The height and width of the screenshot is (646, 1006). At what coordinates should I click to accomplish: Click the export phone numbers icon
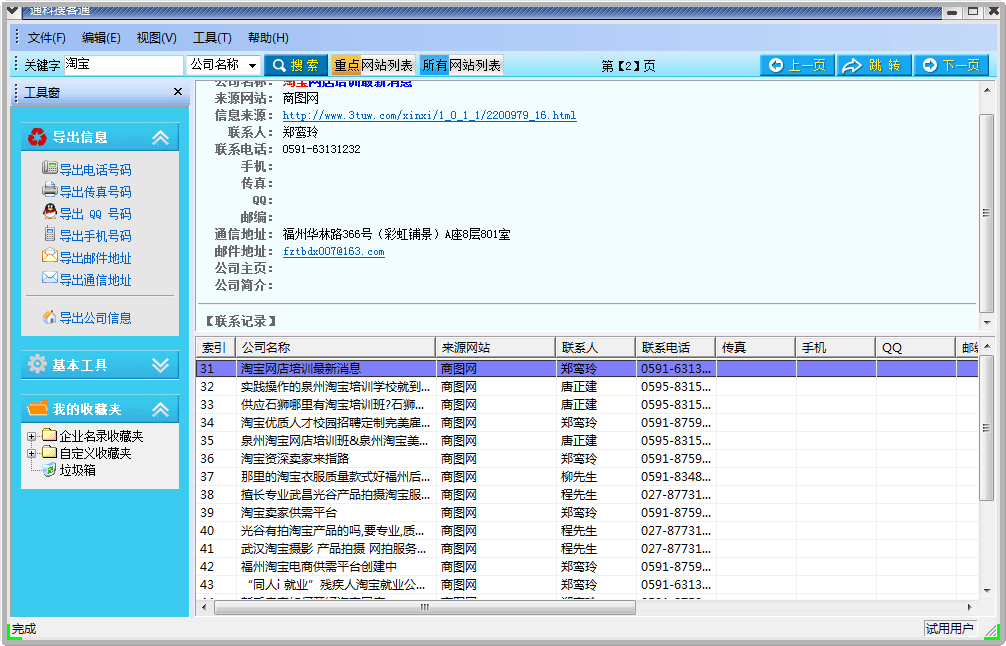point(49,168)
